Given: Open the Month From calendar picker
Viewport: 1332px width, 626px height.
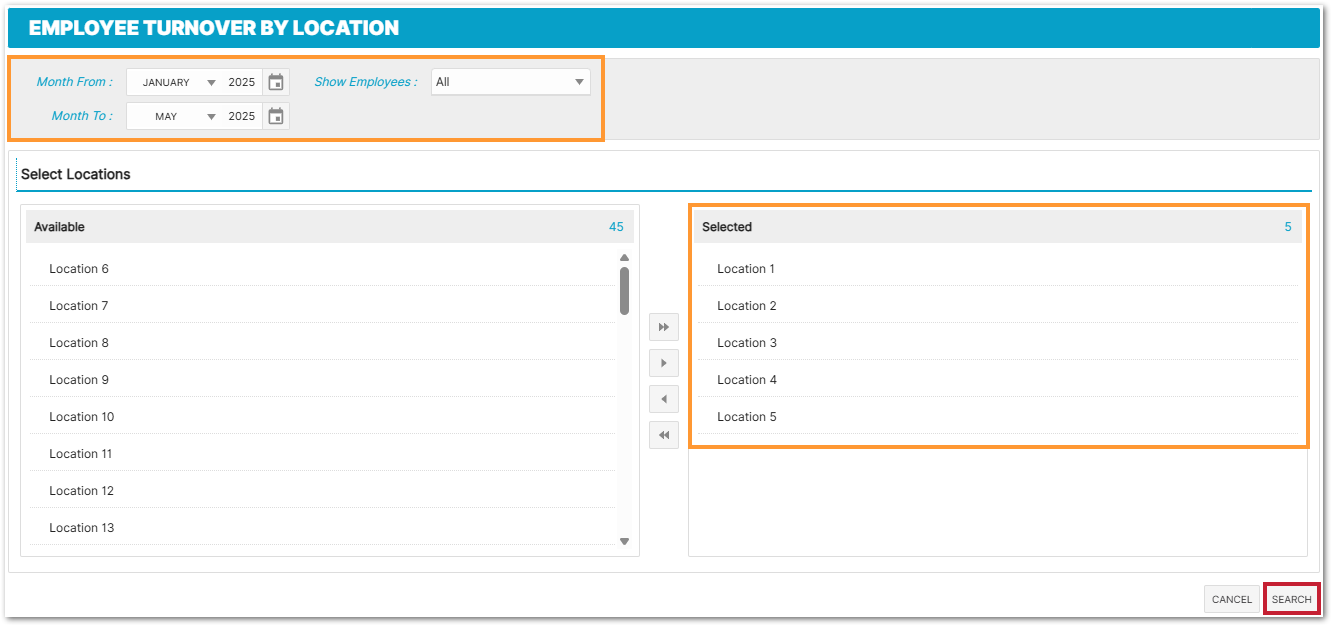Looking at the screenshot, I should 276,83.
